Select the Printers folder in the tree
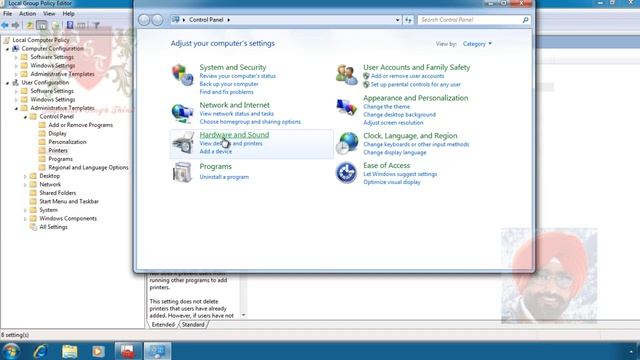This screenshot has width=640, height=360. 58,151
